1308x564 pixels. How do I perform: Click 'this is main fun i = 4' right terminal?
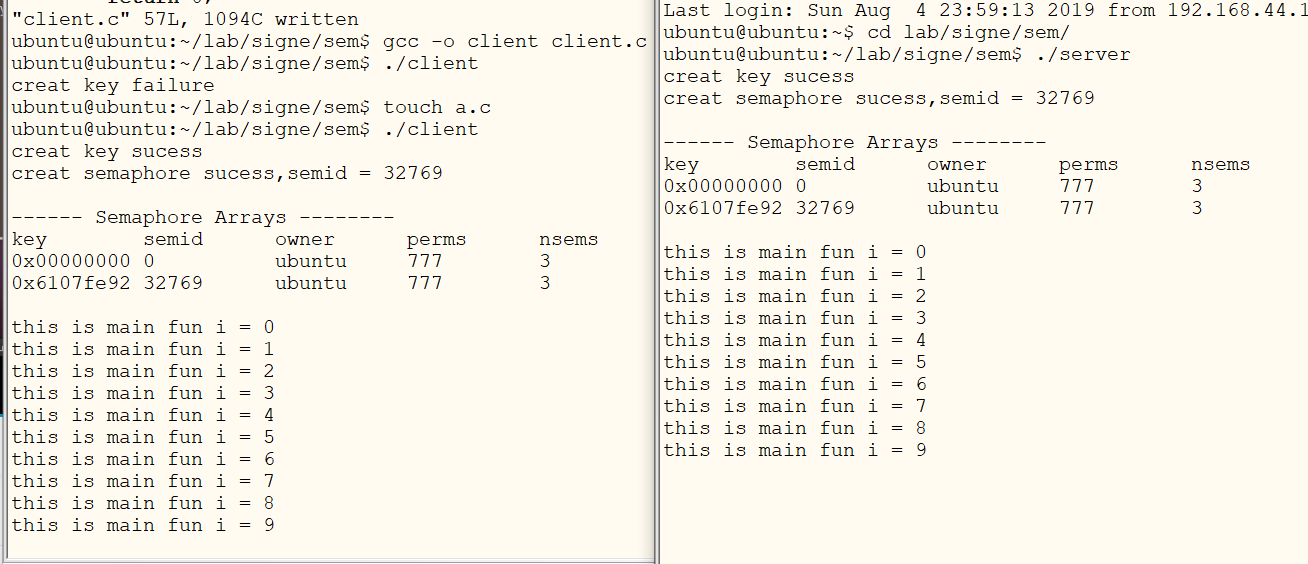795,341
